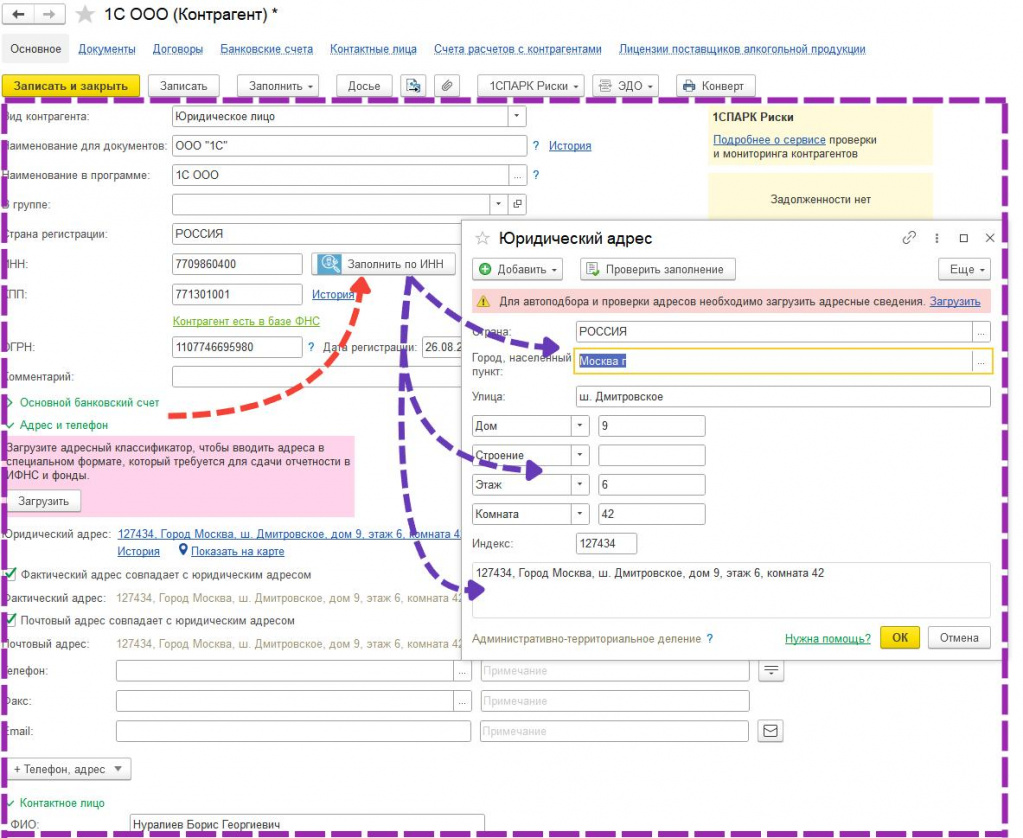This screenshot has width=1023, height=838.
Task: Star the Юридический адрес dialog
Action: pyautogui.click(x=482, y=238)
